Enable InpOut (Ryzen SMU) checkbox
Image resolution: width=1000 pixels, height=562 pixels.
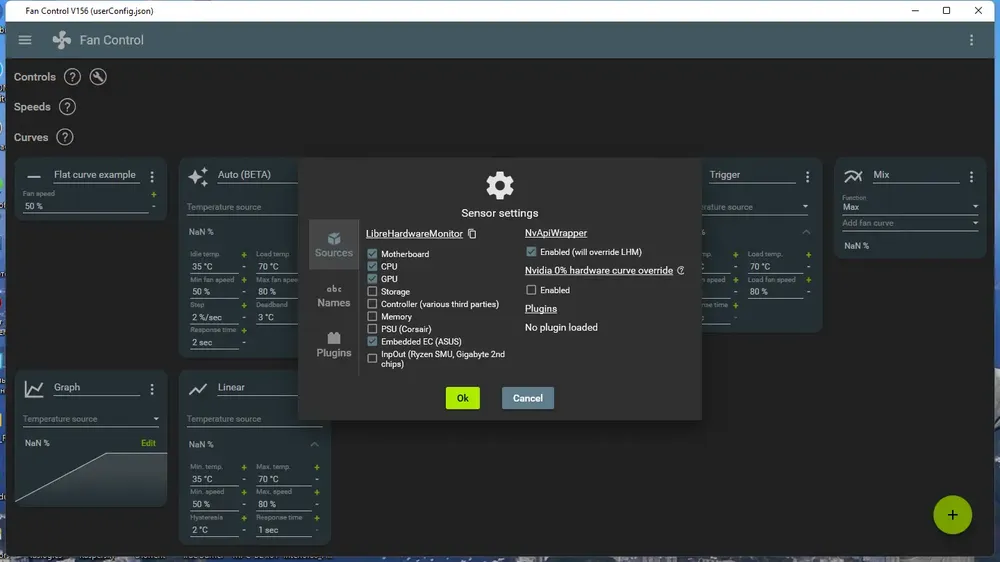point(372,359)
